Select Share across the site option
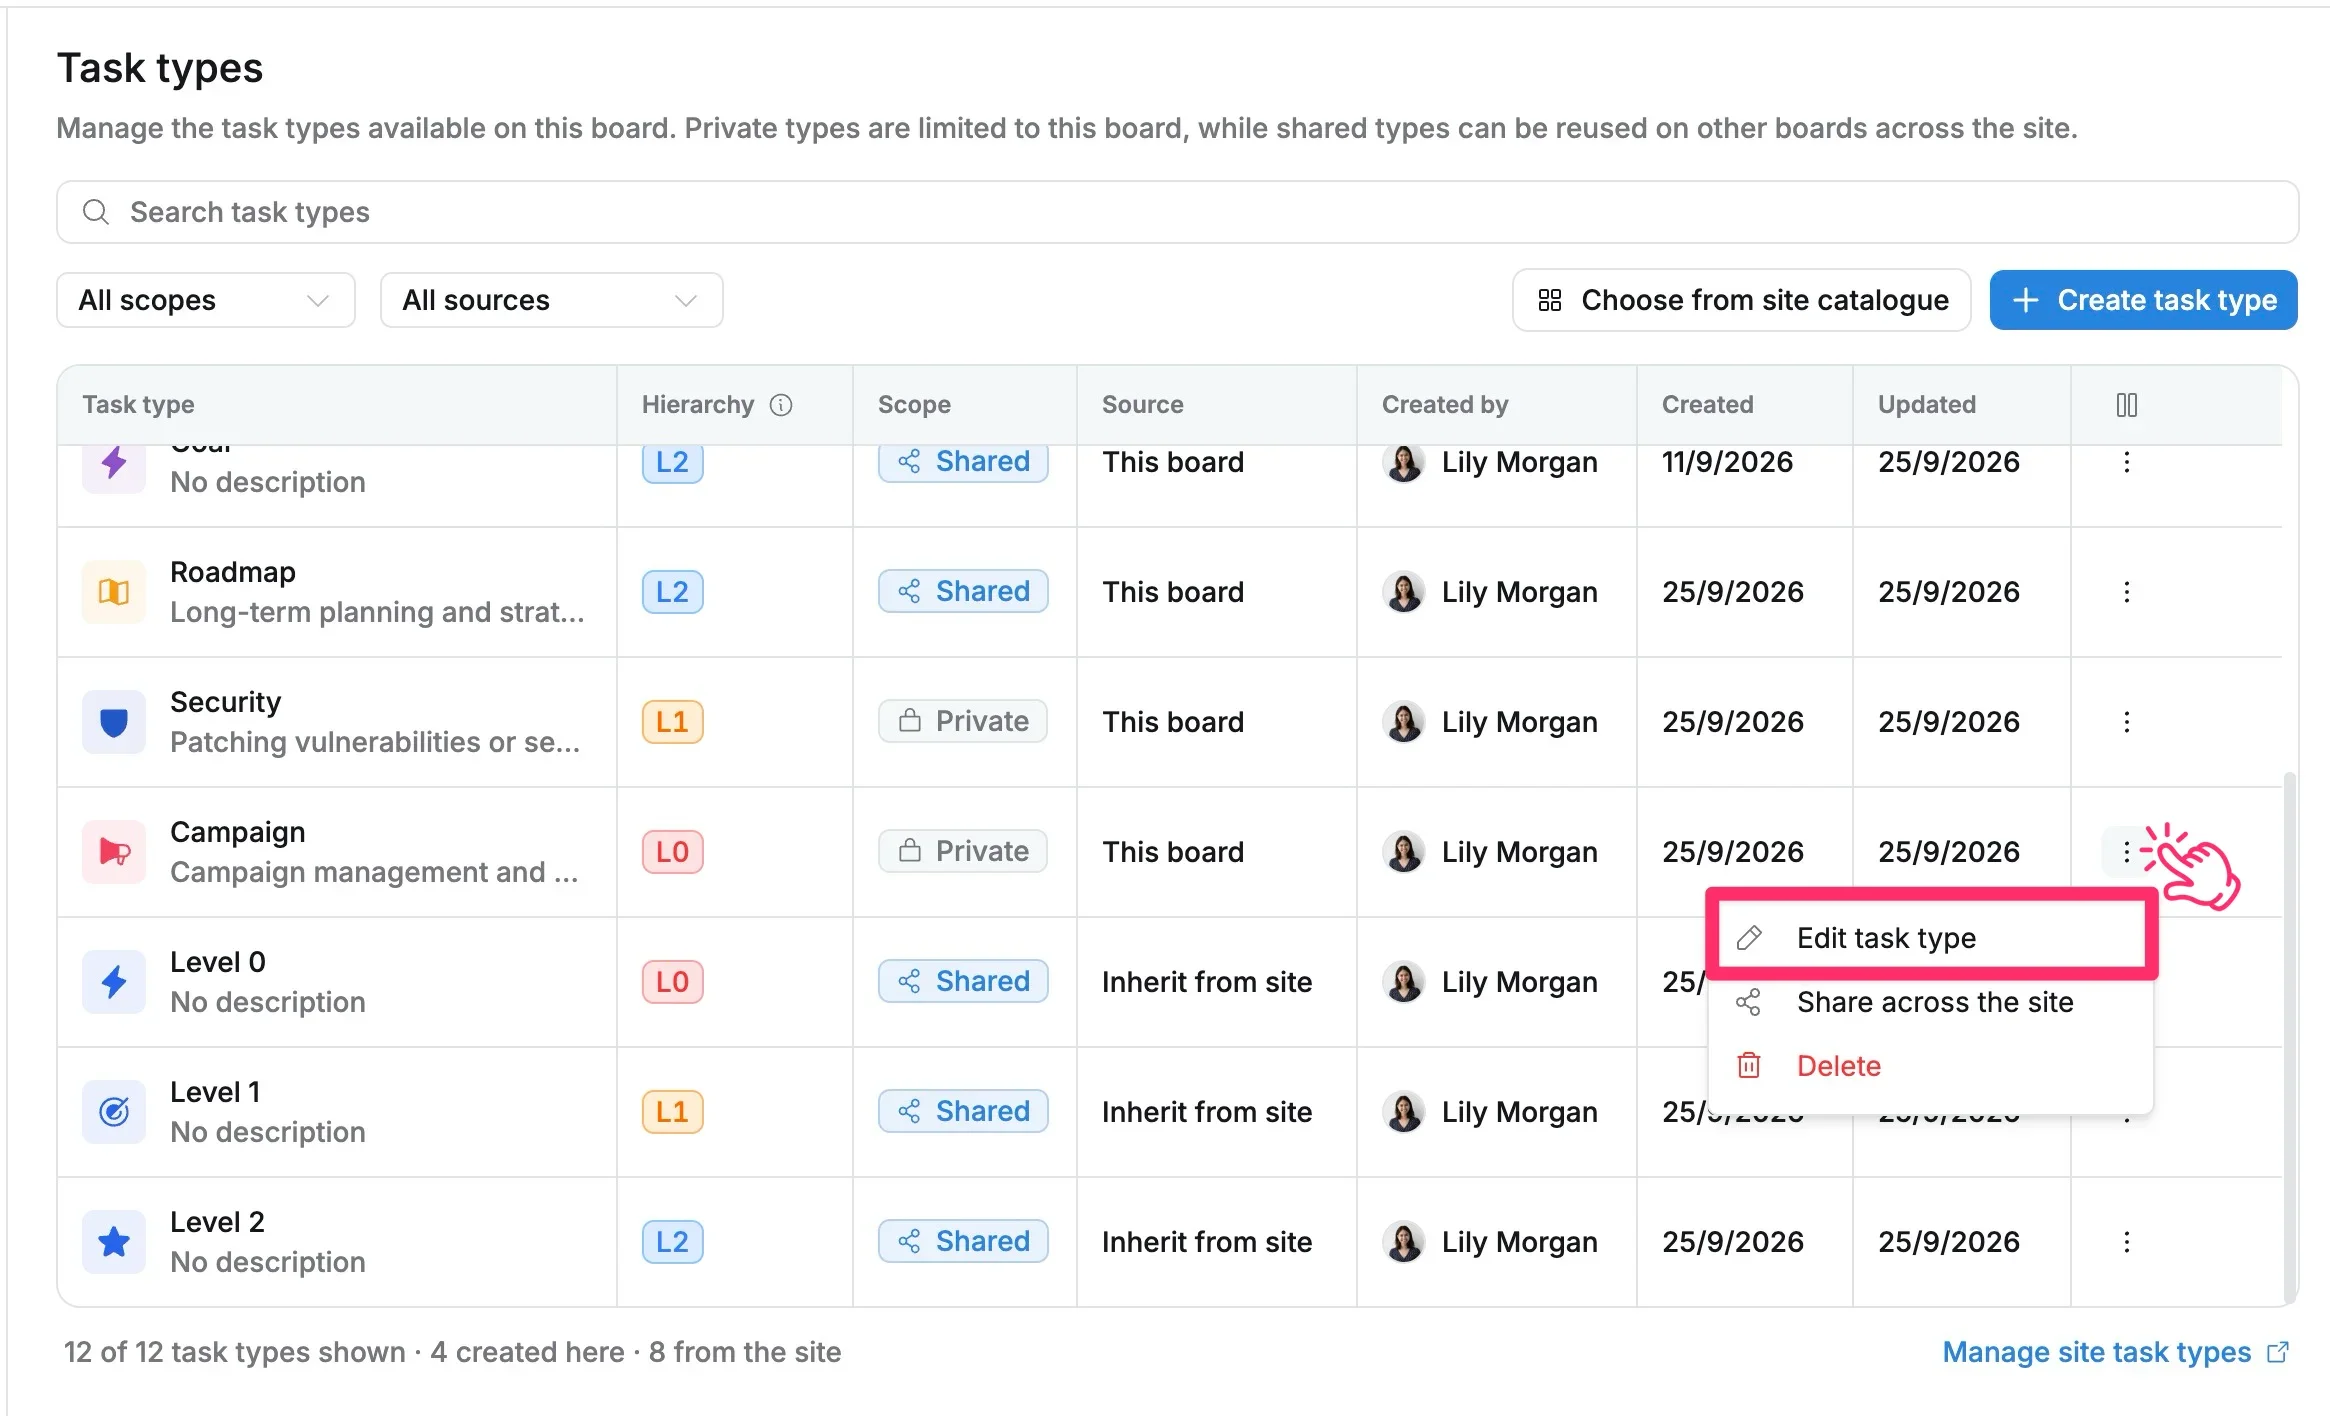The image size is (2330, 1416). (x=1931, y=1002)
